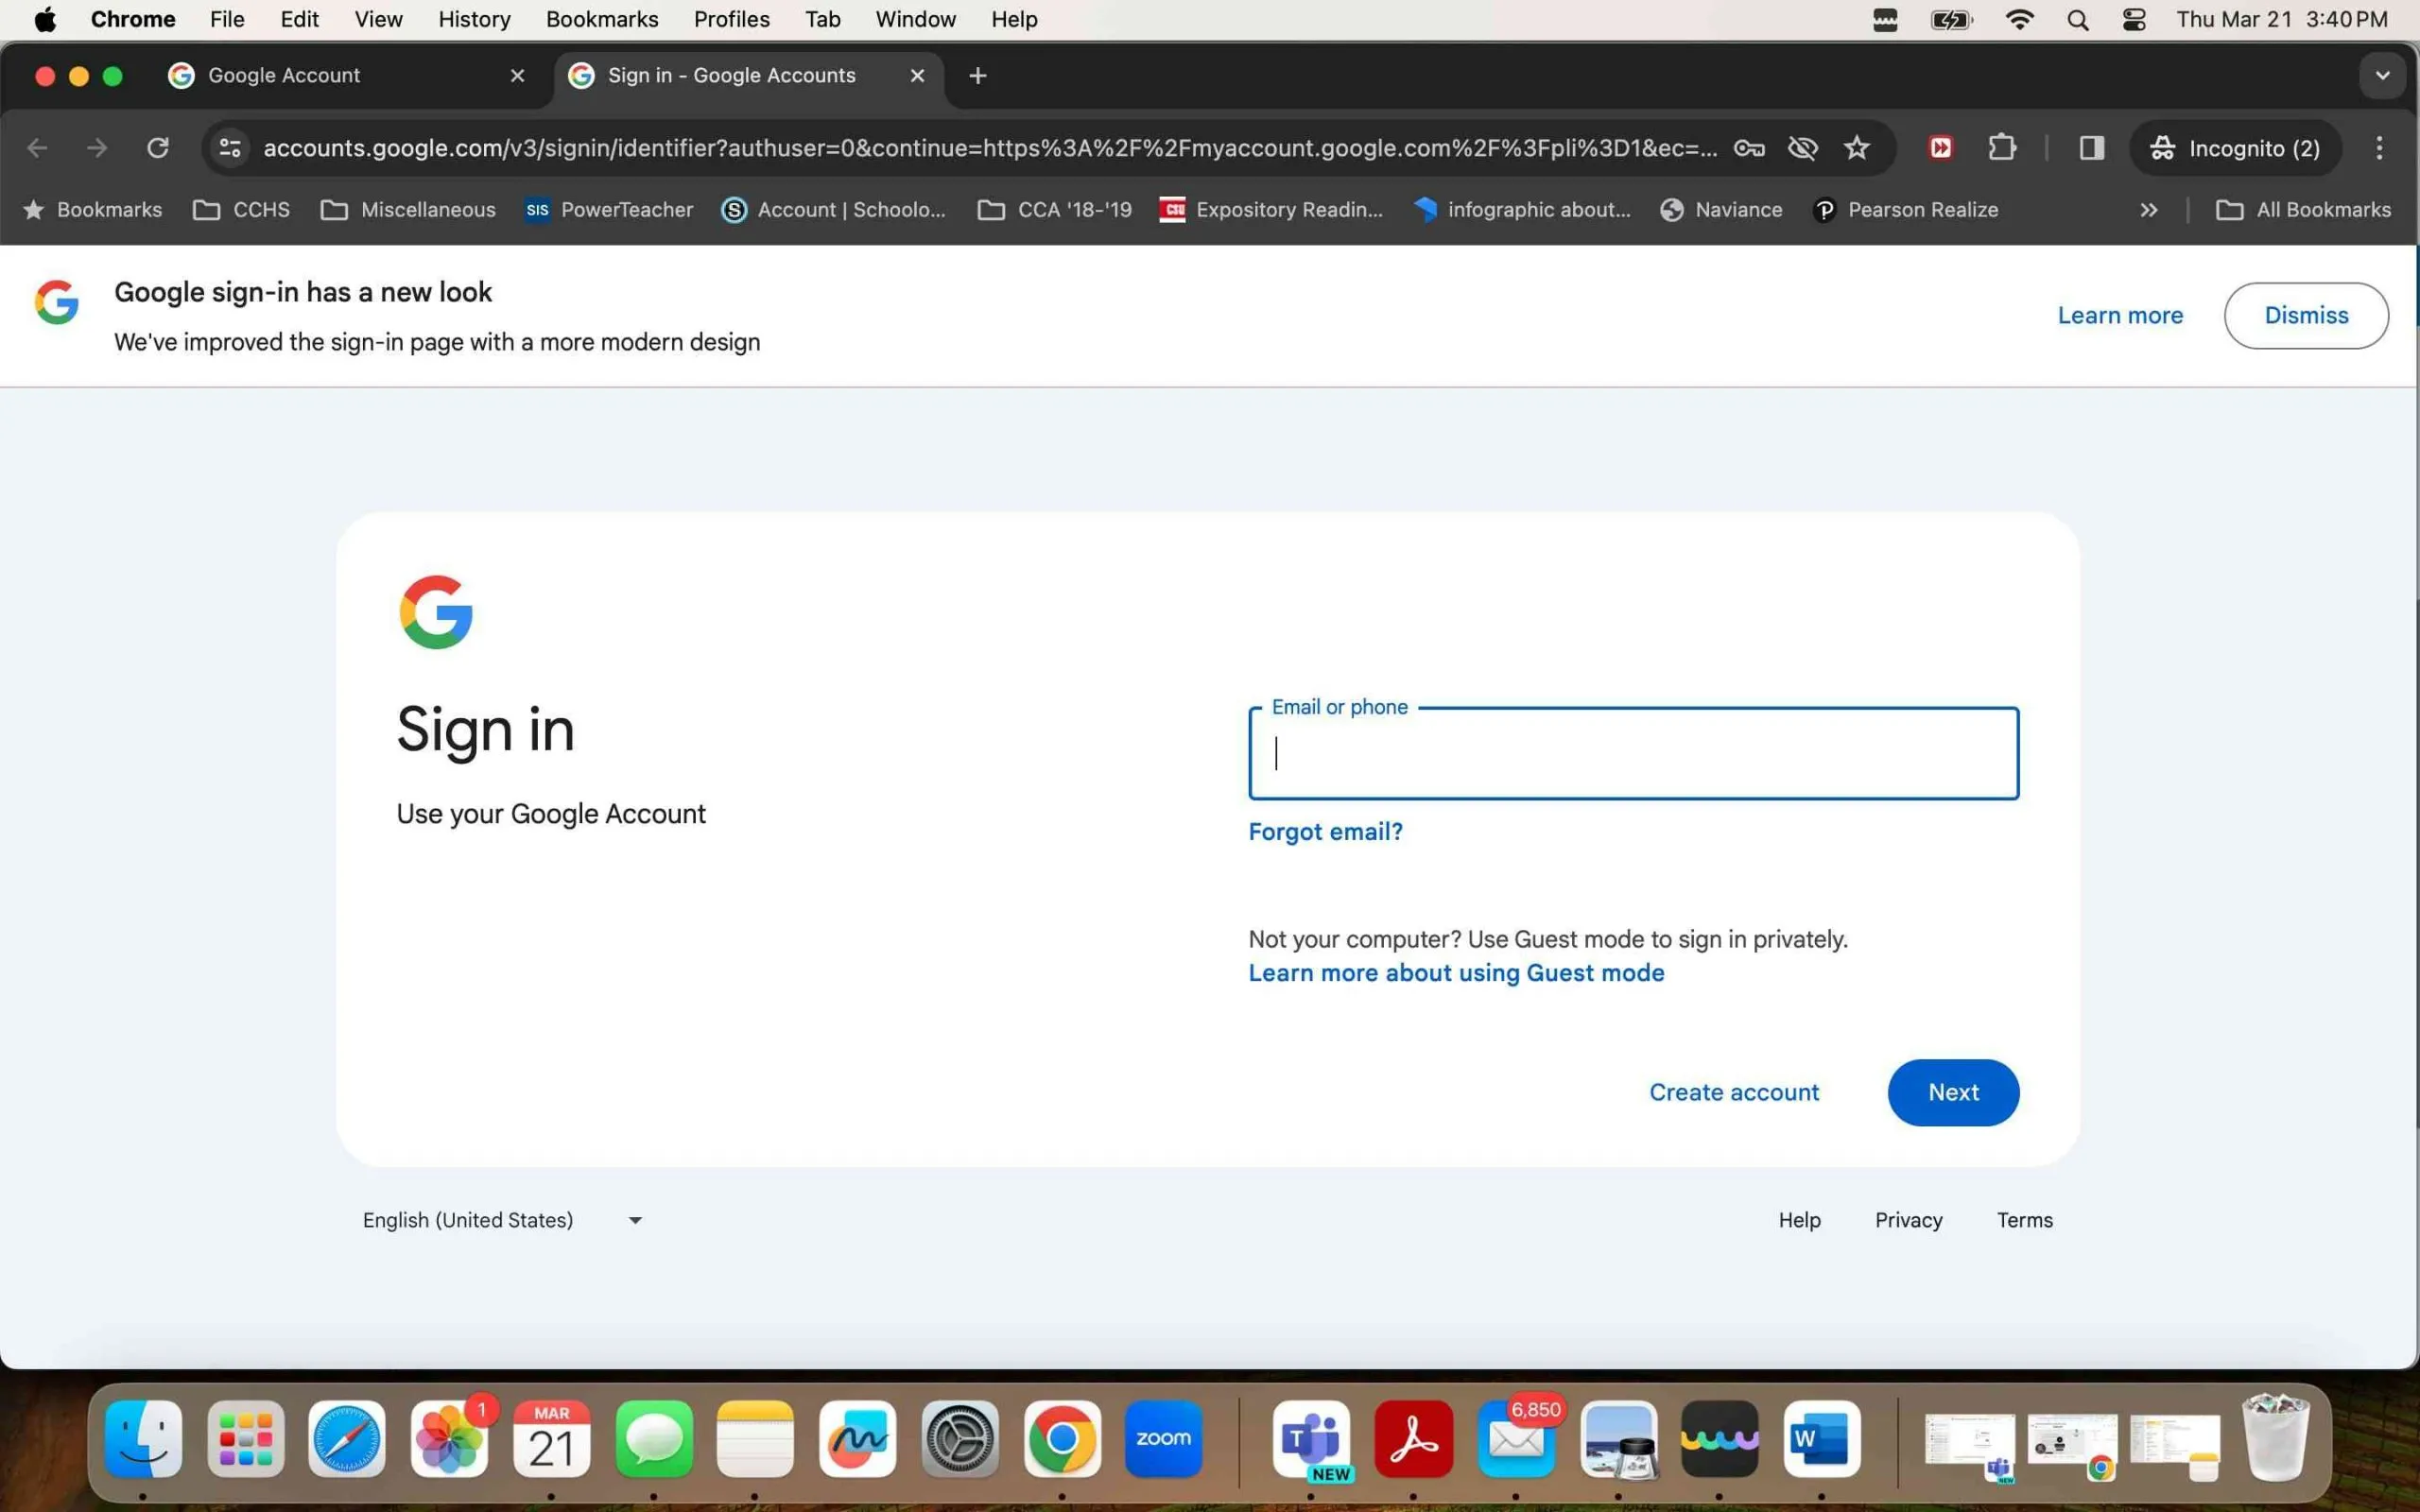Show the Chrome side panel
The width and height of the screenshot is (2420, 1512).
pyautogui.click(x=2091, y=148)
